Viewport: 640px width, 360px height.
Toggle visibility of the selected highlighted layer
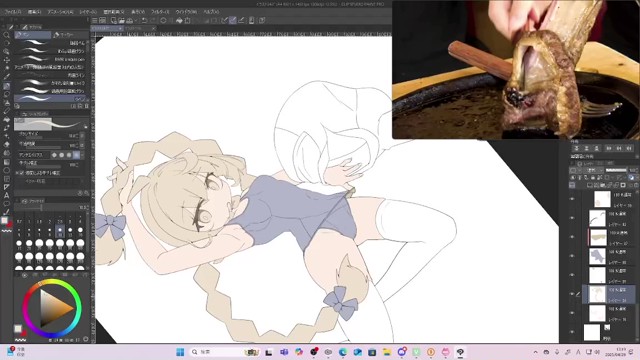572,294
